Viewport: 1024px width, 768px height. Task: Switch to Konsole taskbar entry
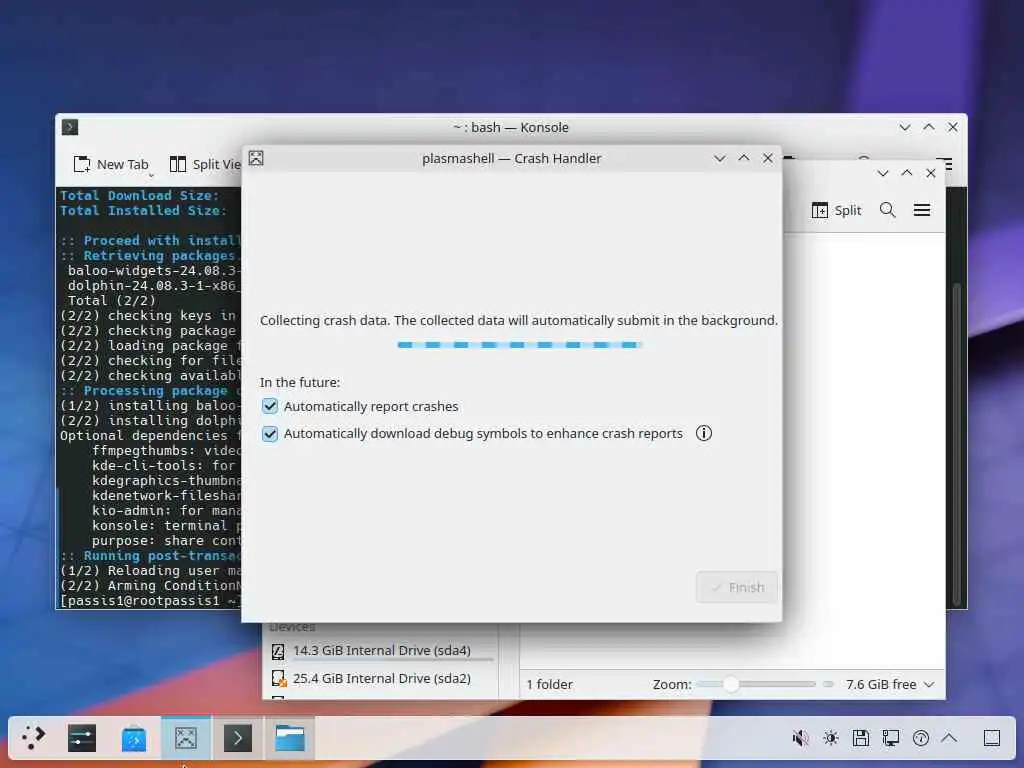[x=238, y=738]
